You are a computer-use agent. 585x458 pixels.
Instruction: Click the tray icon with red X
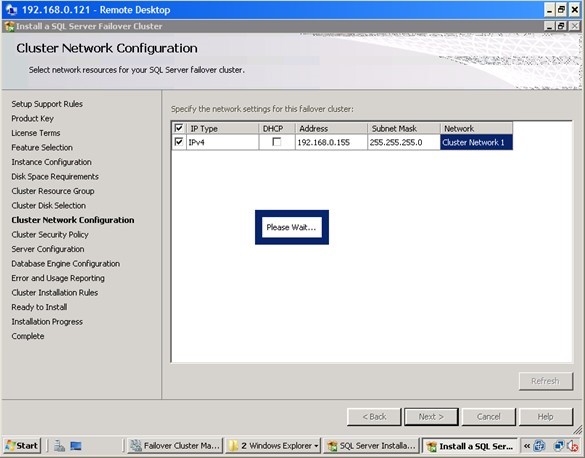coord(572,446)
